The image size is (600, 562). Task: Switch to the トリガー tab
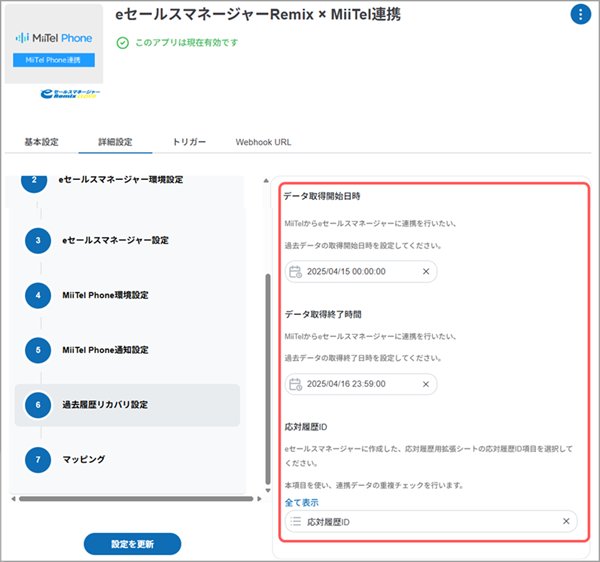click(189, 142)
